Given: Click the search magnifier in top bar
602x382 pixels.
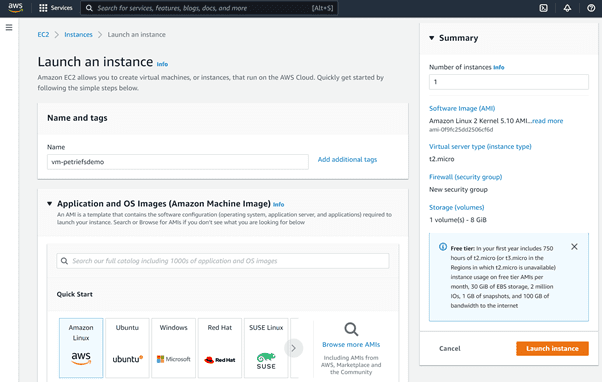Looking at the screenshot, I should (89, 8).
